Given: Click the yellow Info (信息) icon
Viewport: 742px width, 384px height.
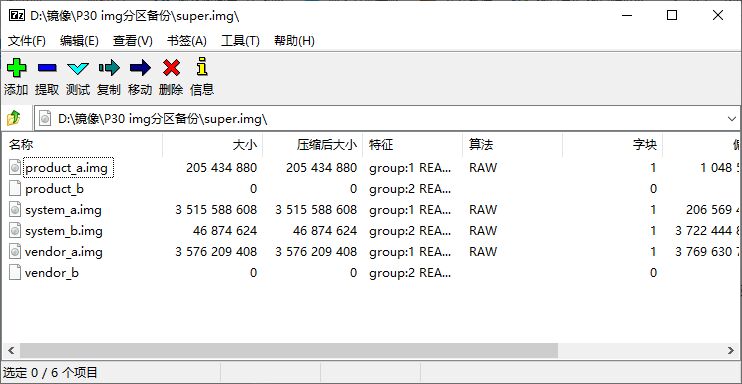Looking at the screenshot, I should (x=202, y=67).
